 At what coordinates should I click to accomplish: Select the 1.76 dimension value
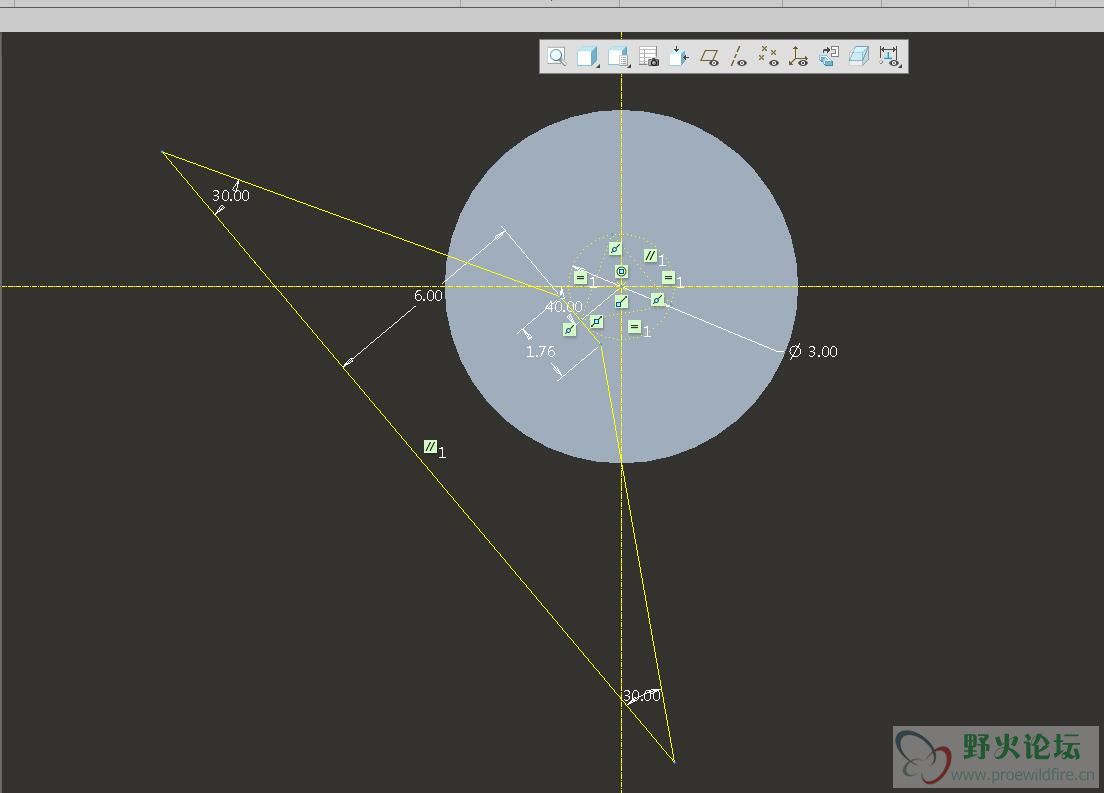pyautogui.click(x=540, y=351)
